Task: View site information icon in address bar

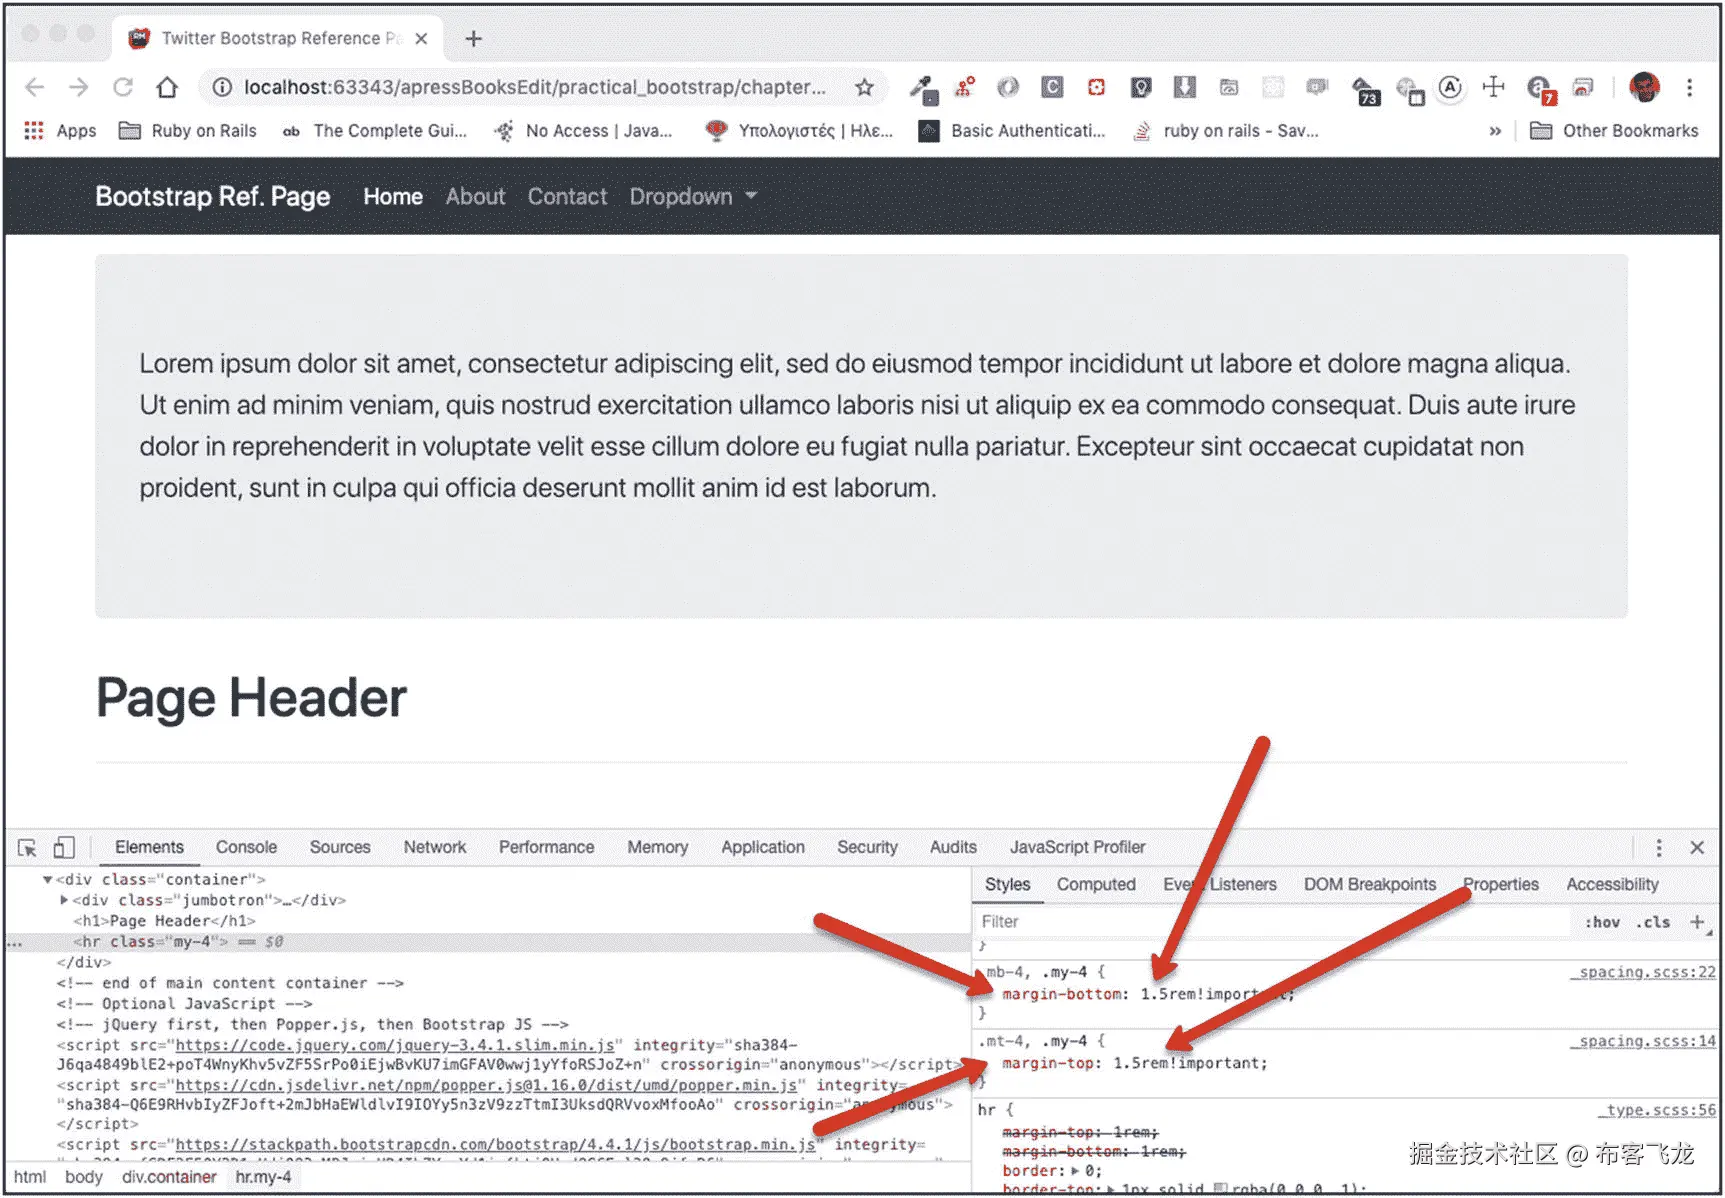Action: coord(222,87)
